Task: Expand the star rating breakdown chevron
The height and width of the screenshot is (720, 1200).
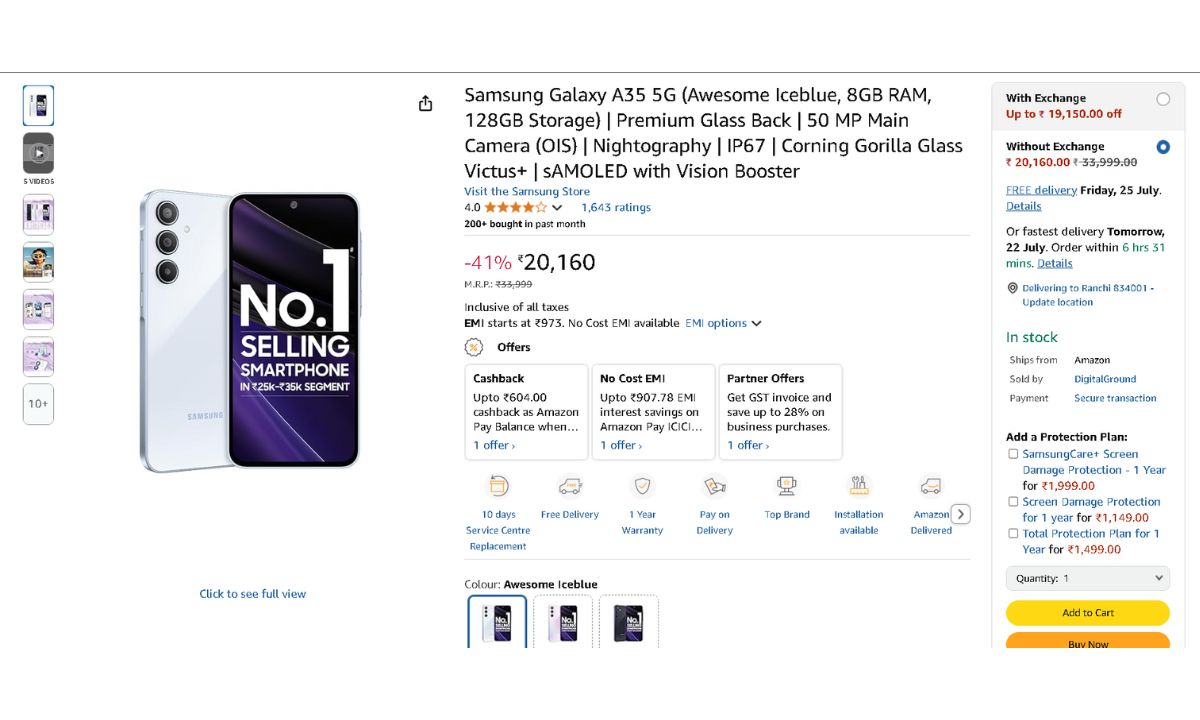Action: 557,208
